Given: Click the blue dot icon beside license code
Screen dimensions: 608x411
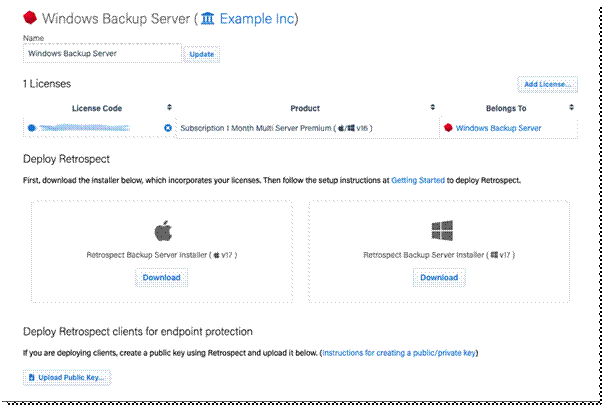Looking at the screenshot, I should click(32, 128).
